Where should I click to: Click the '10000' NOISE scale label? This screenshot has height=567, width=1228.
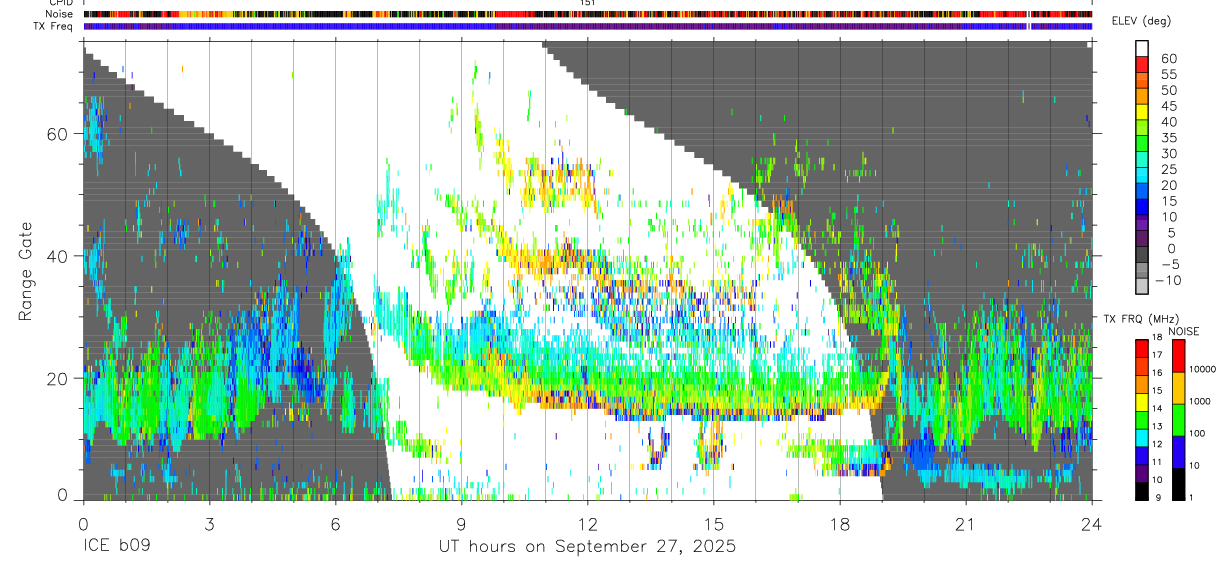coord(1201,369)
